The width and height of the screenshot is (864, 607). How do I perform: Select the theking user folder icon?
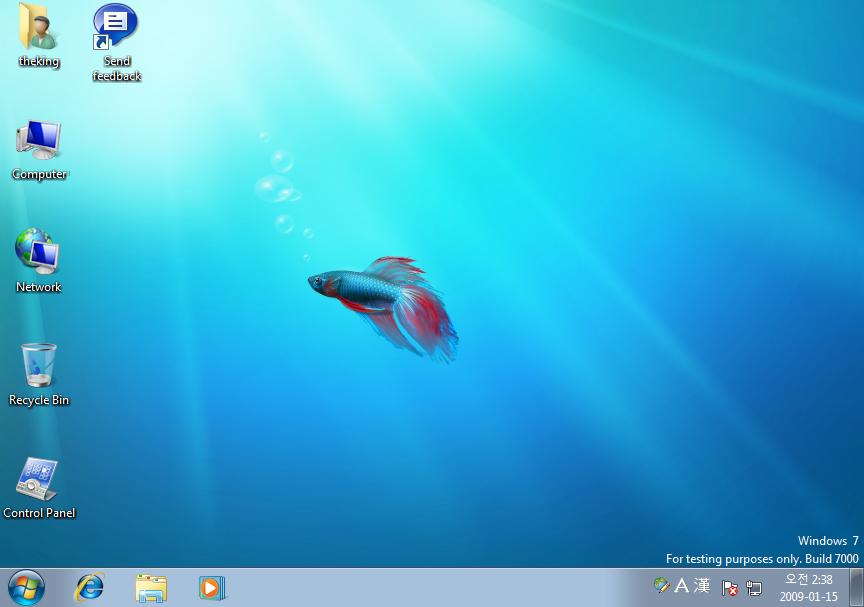37,27
